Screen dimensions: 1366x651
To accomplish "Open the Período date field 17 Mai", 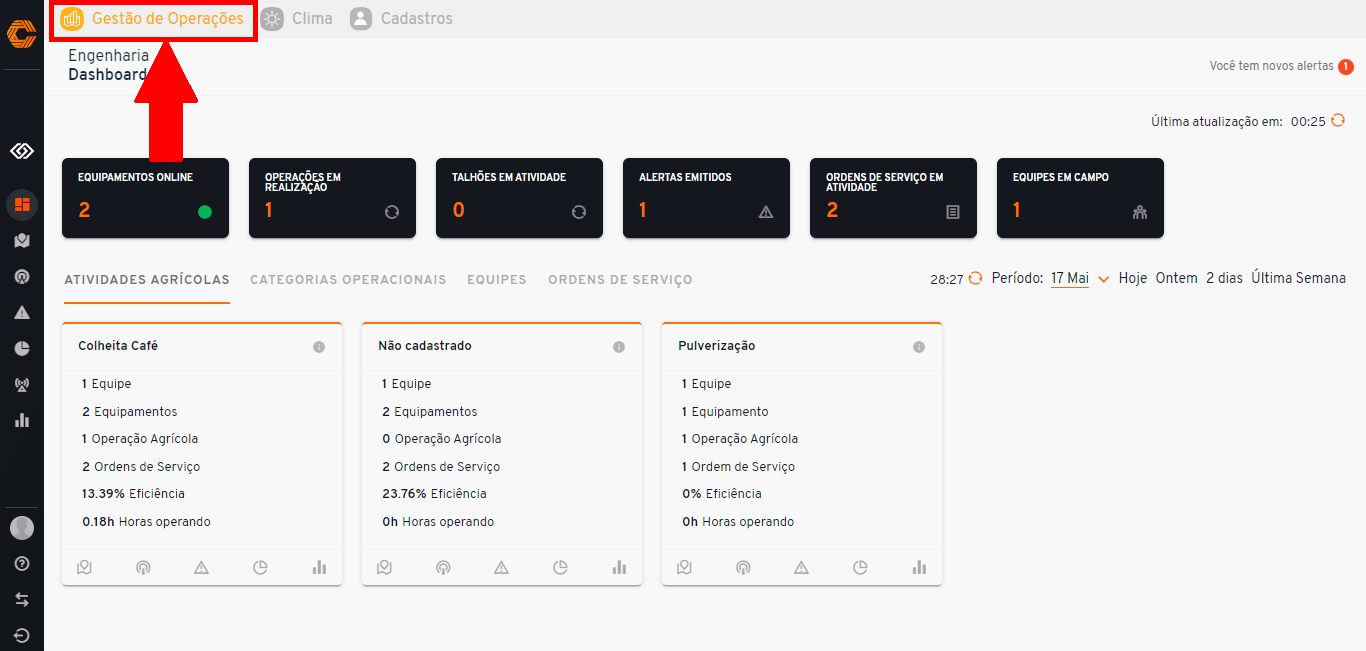I will 1069,278.
